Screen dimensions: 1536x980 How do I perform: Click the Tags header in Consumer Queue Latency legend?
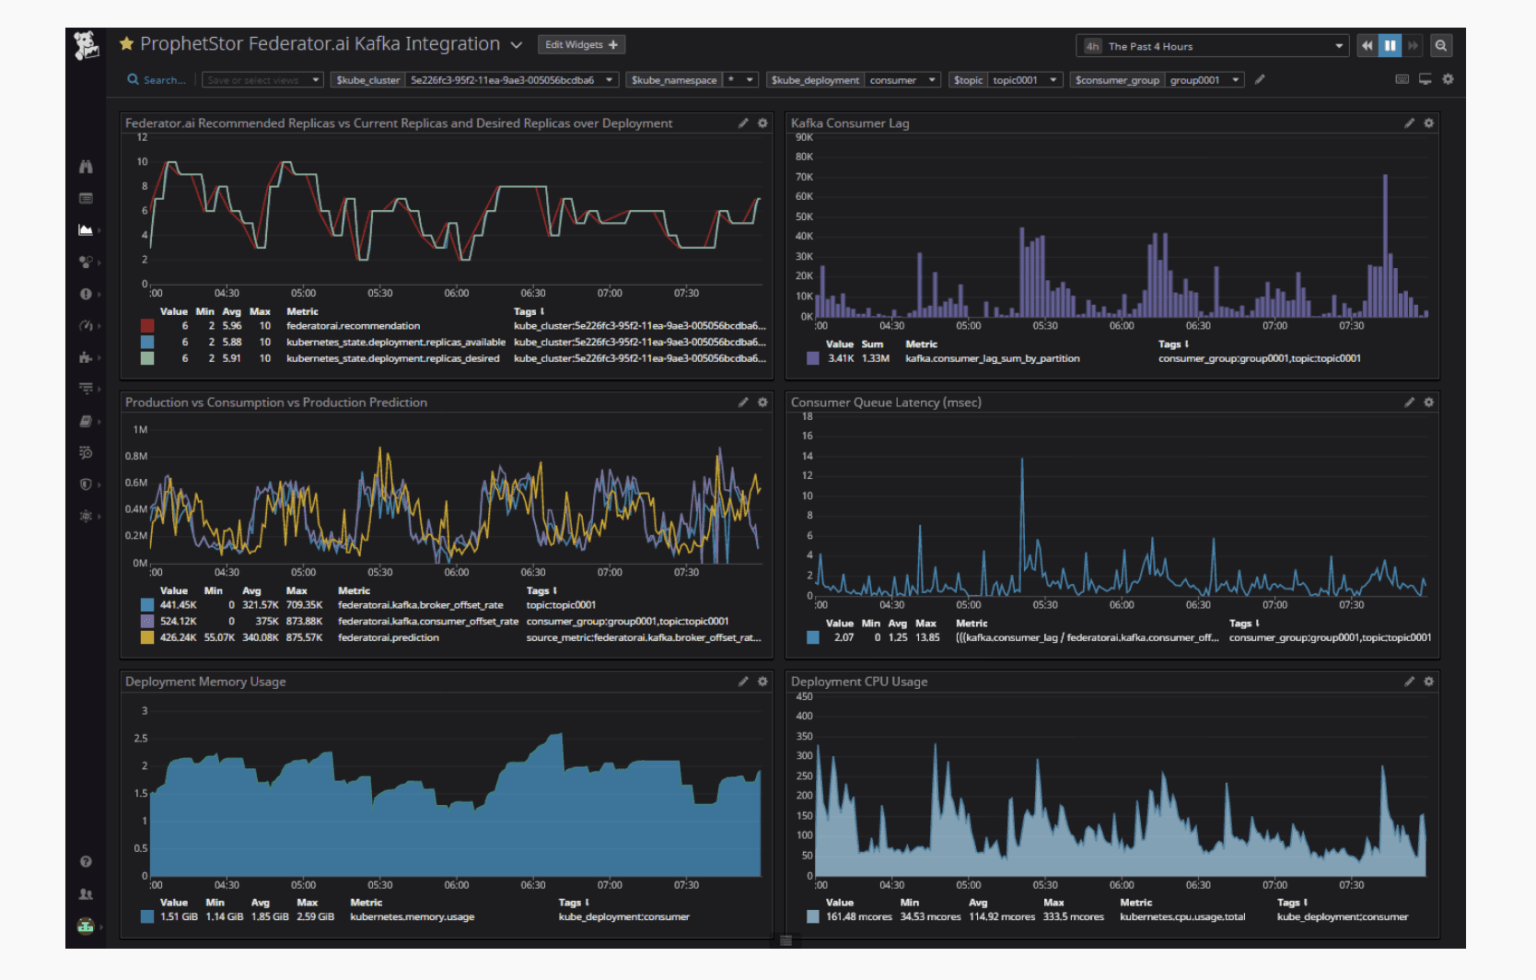tap(1243, 623)
